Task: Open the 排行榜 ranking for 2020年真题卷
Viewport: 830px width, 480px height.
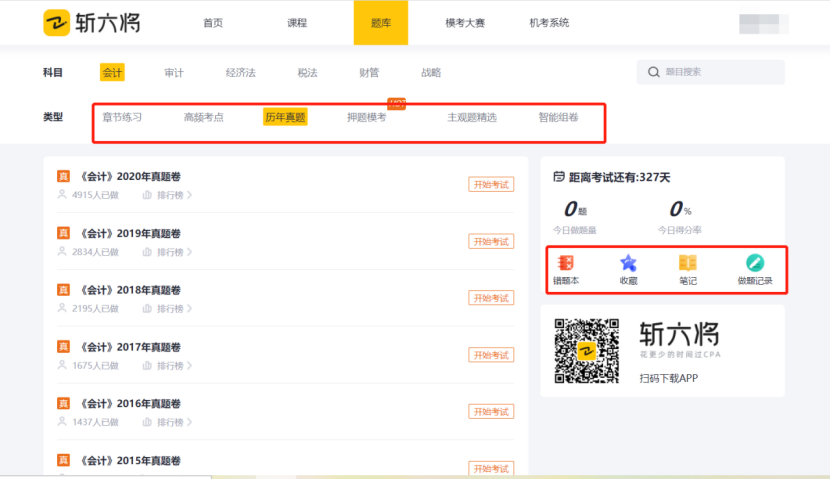Action: pos(167,195)
